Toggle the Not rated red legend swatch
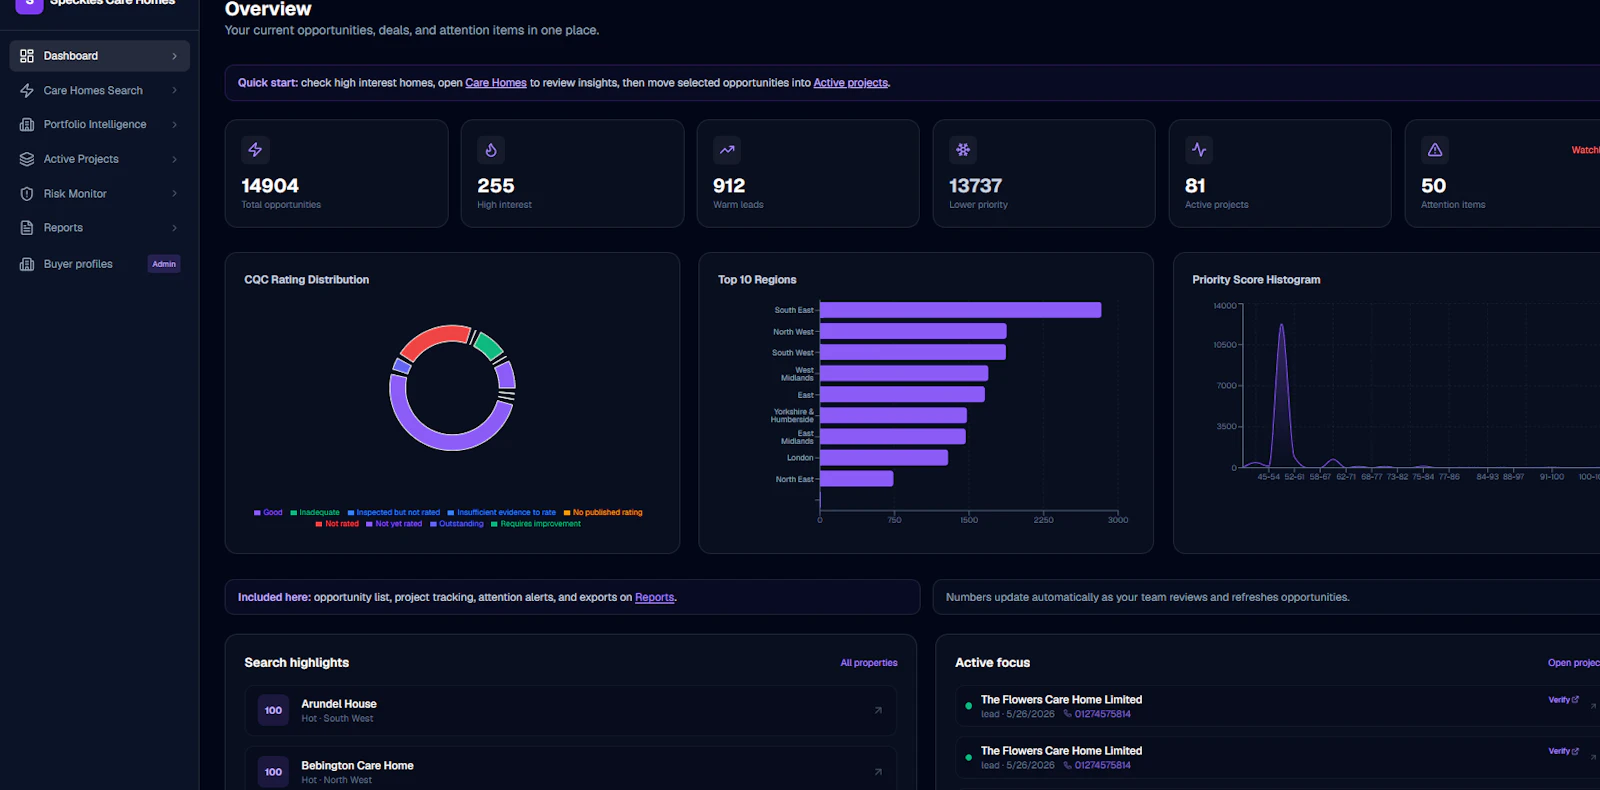 click(x=319, y=524)
